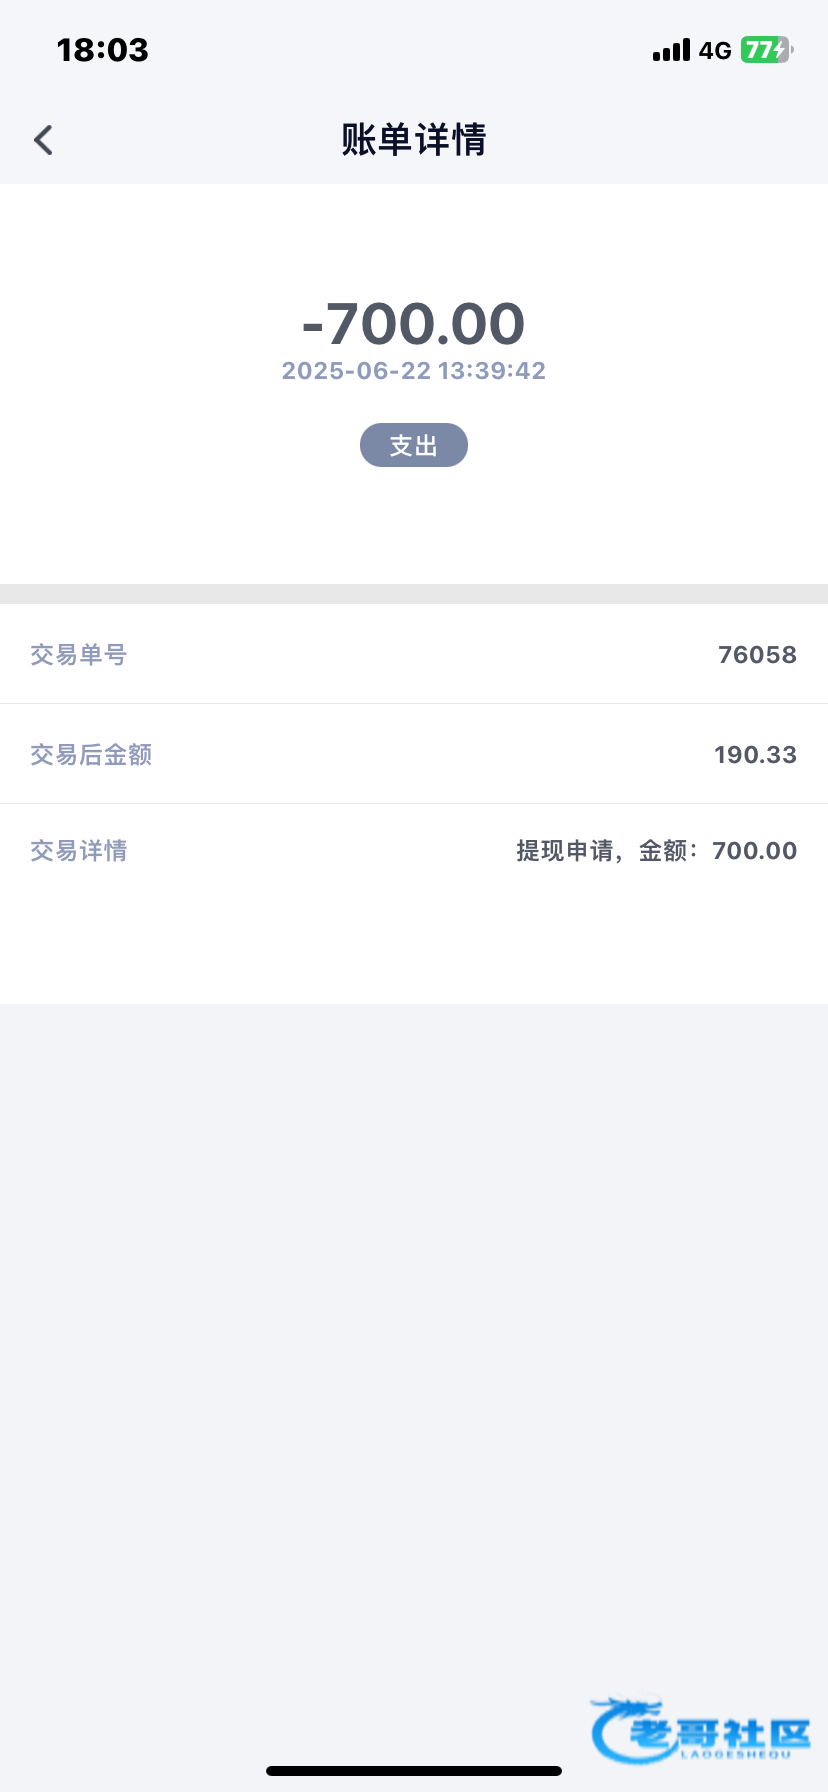Tap the 支出 expense tag
Viewport: 828px width, 1792px height.
[x=414, y=445]
